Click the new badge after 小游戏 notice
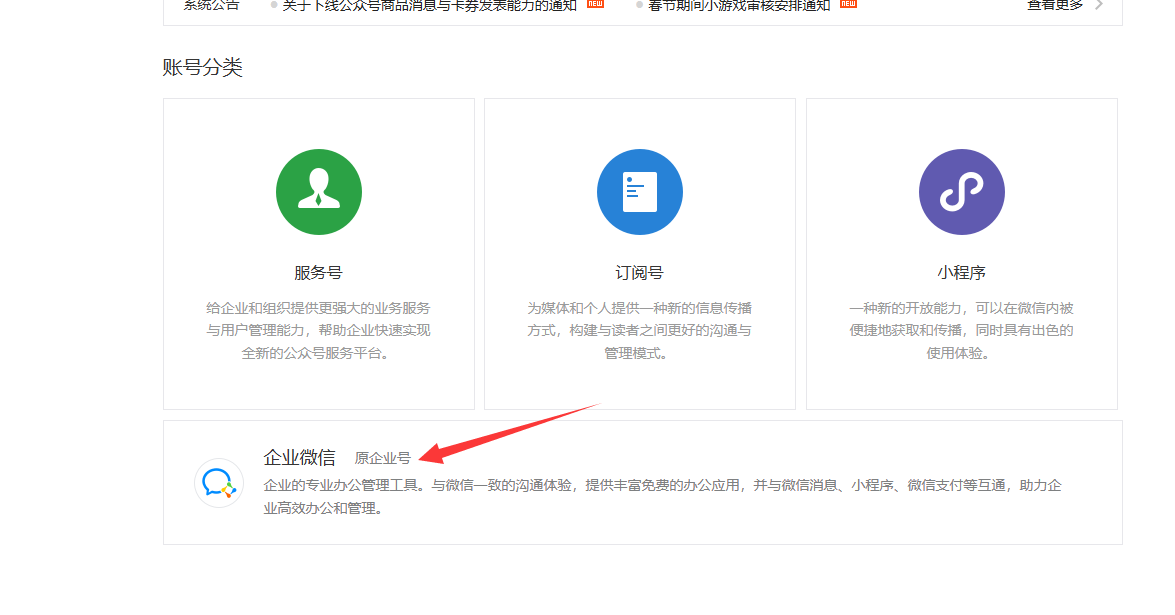This screenshot has width=1175, height=615. (848, 4)
